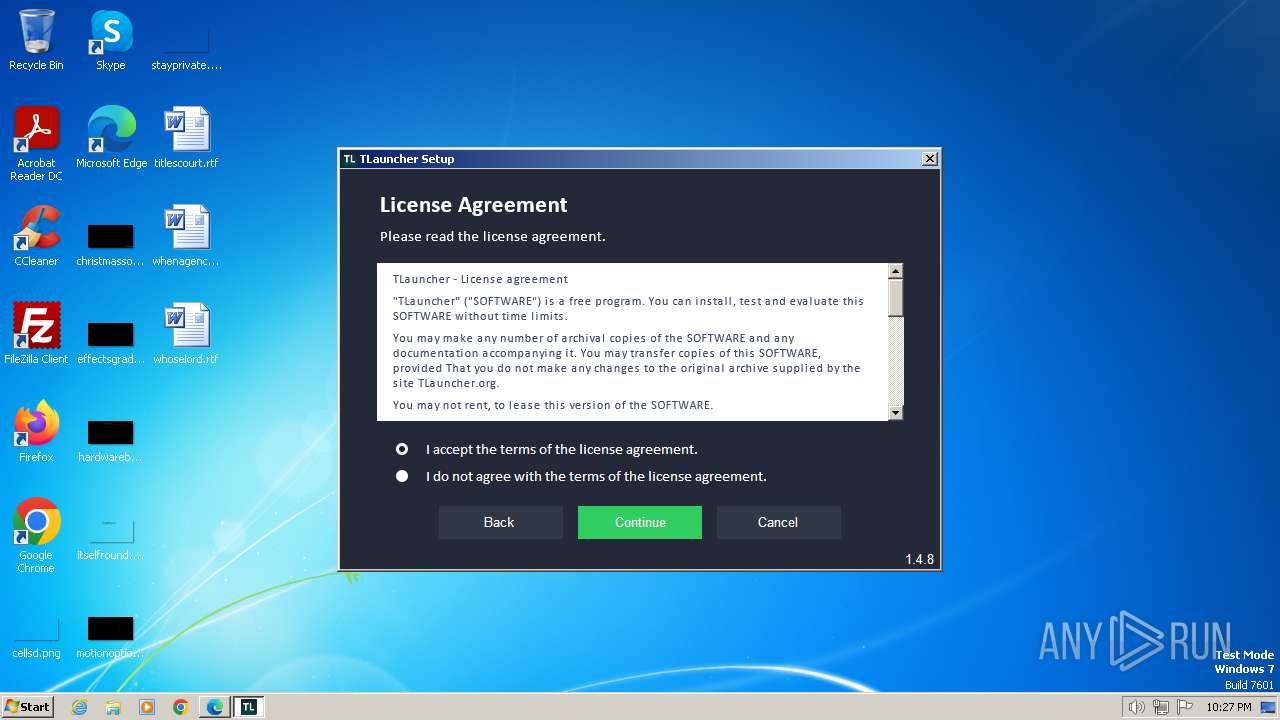
Task: Click the license text scrollbar thumb
Action: (896, 297)
